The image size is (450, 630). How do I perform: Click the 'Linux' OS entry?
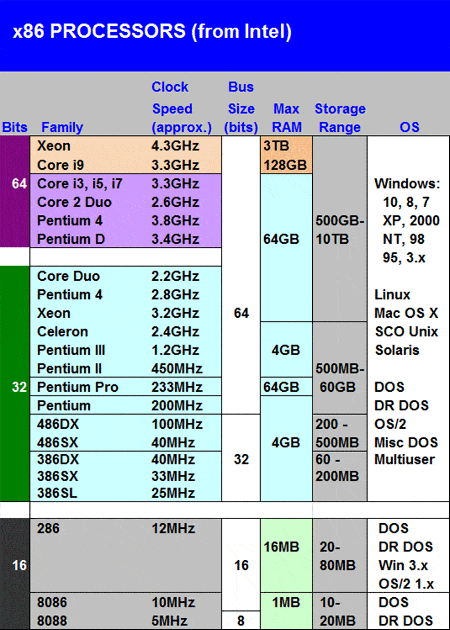tap(392, 295)
